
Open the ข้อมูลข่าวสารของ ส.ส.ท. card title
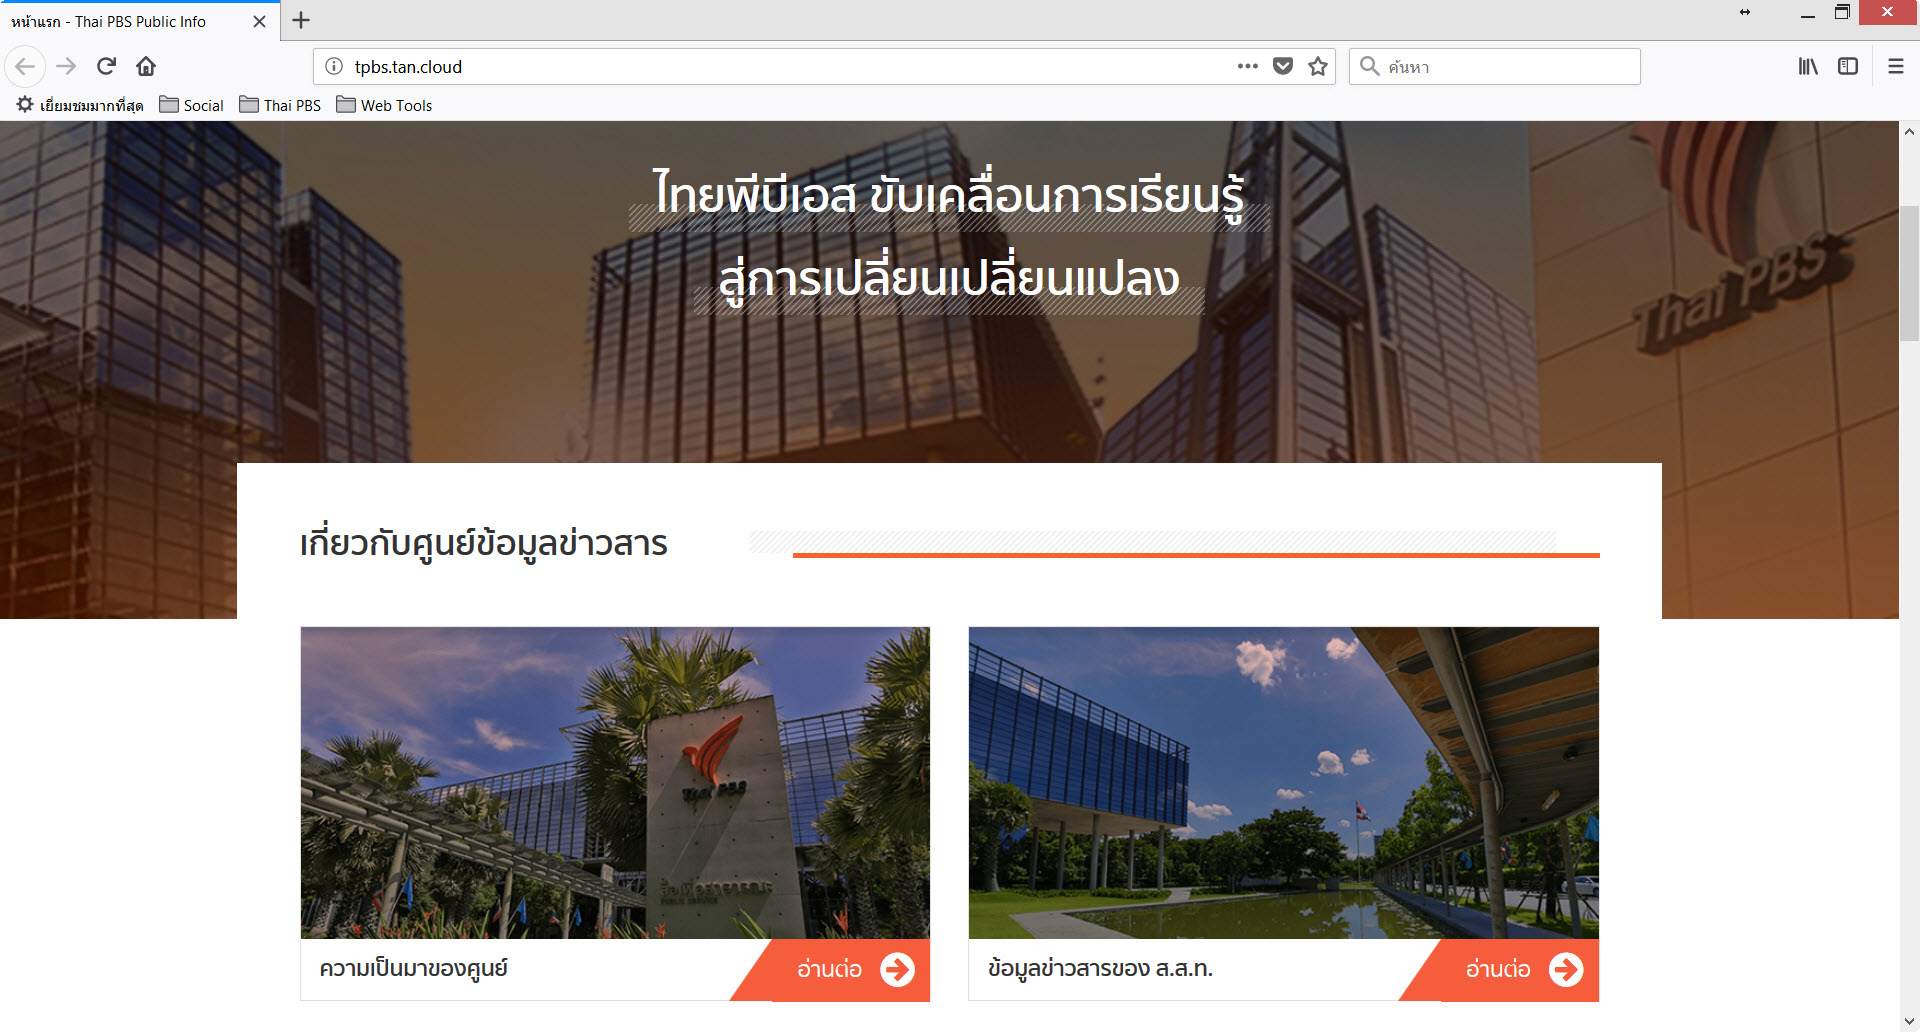[1100, 968]
